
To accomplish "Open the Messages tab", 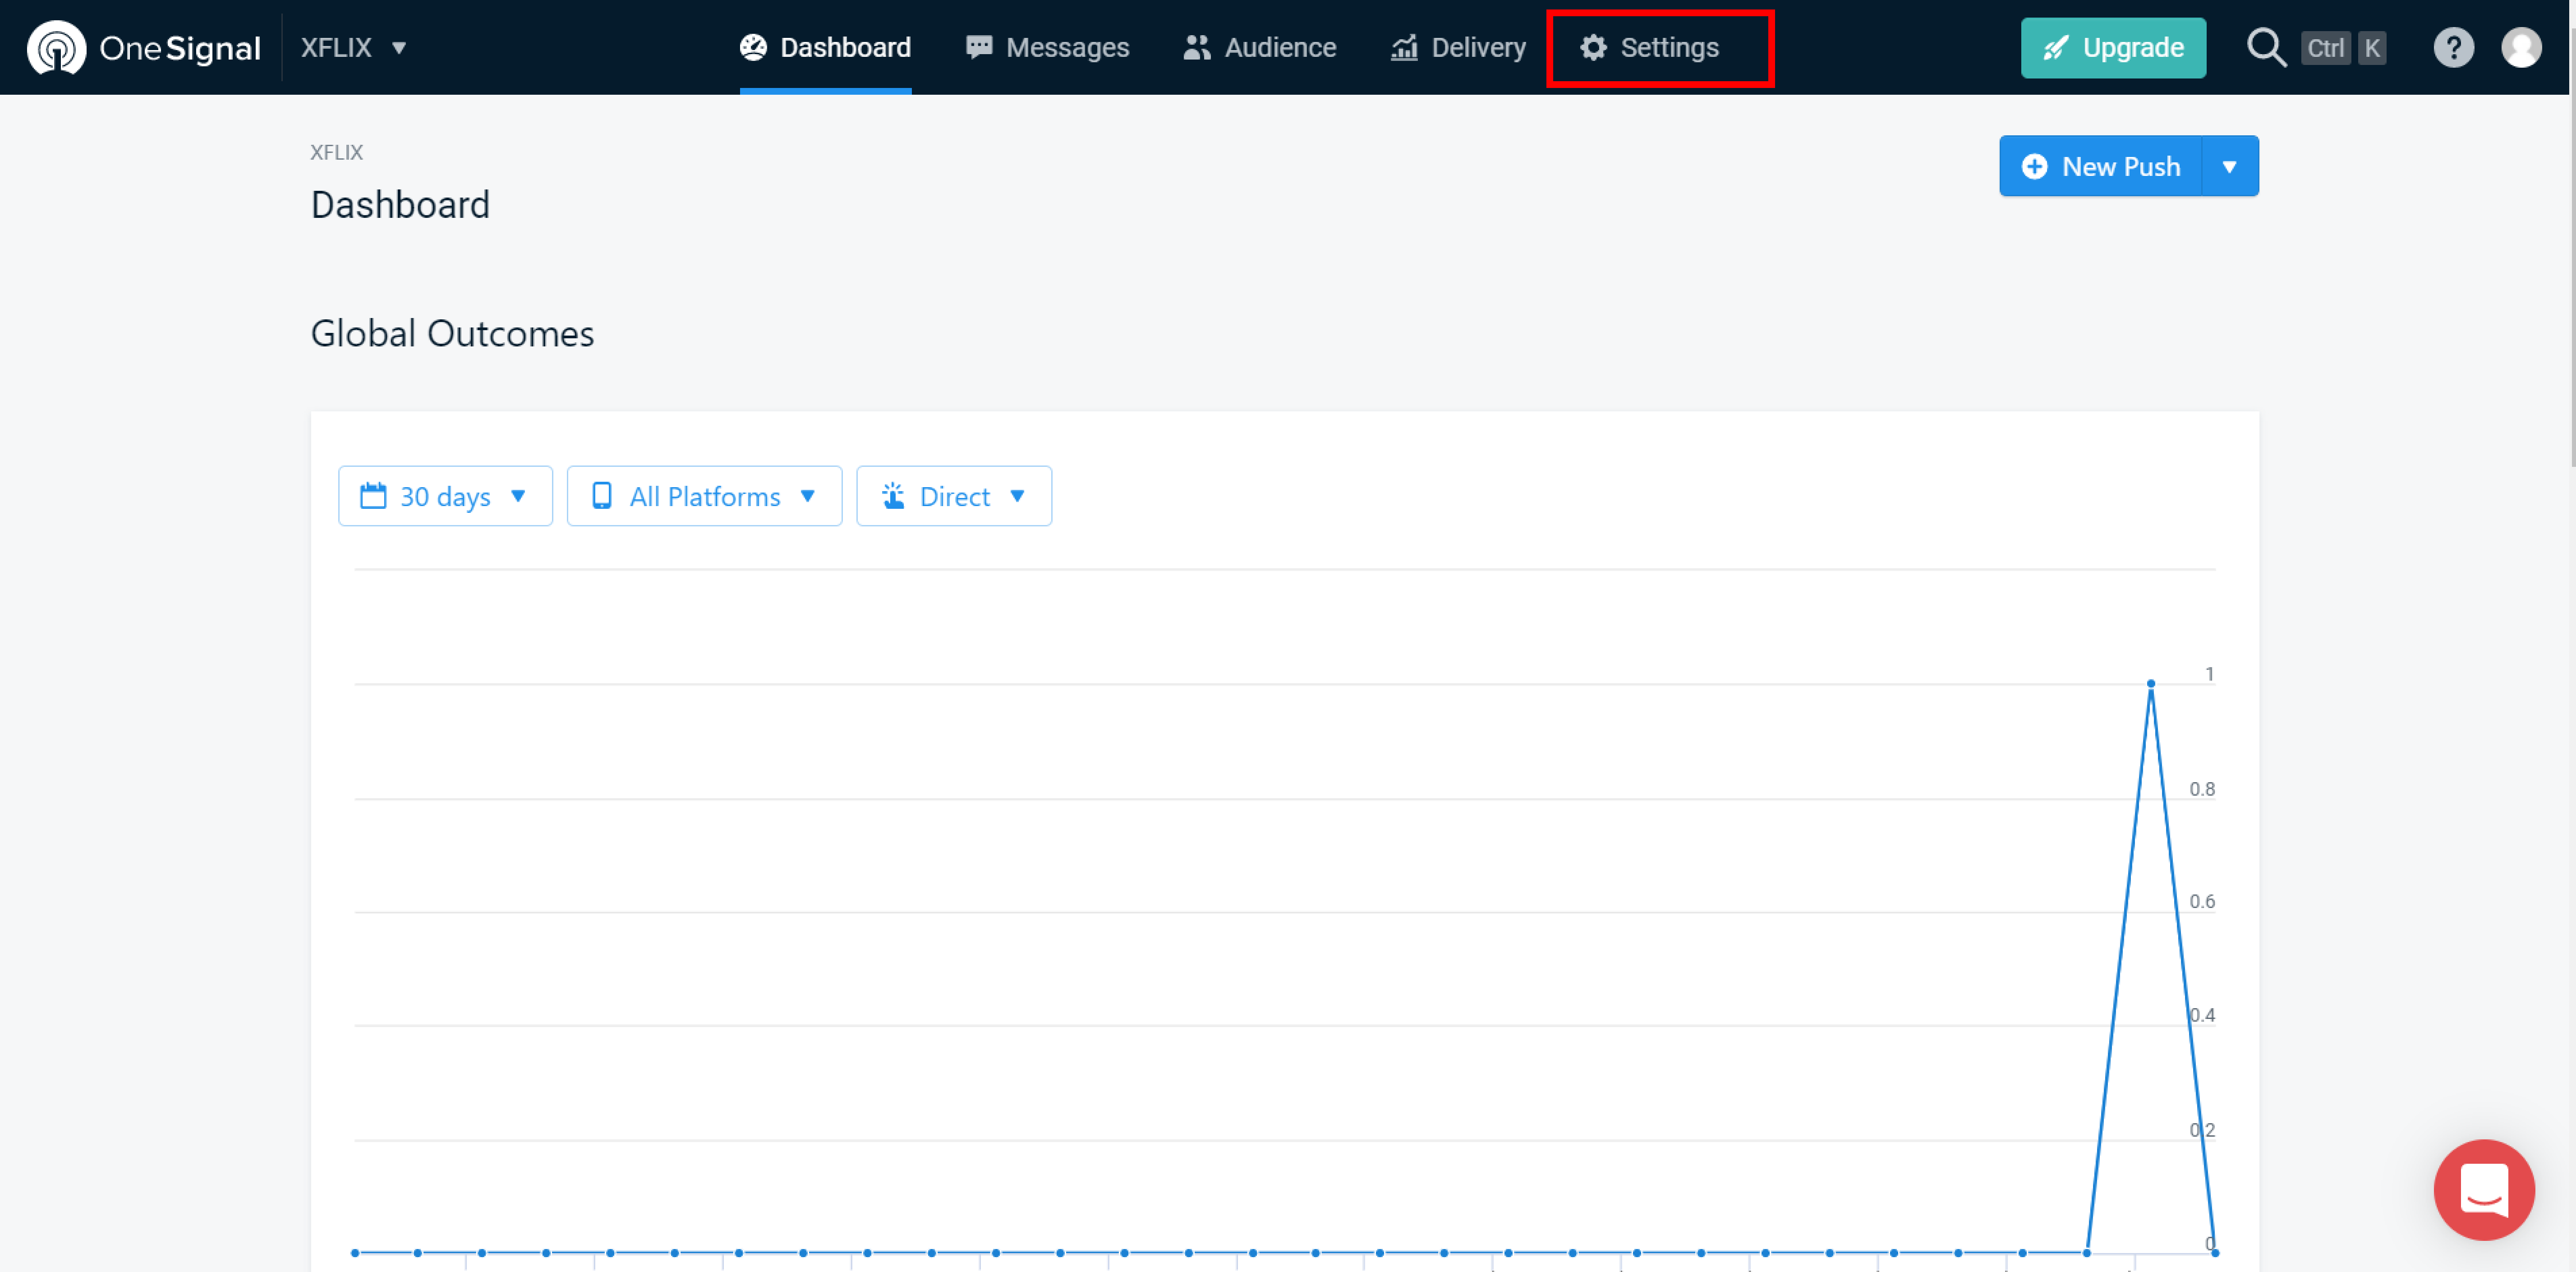I will click(1047, 47).
